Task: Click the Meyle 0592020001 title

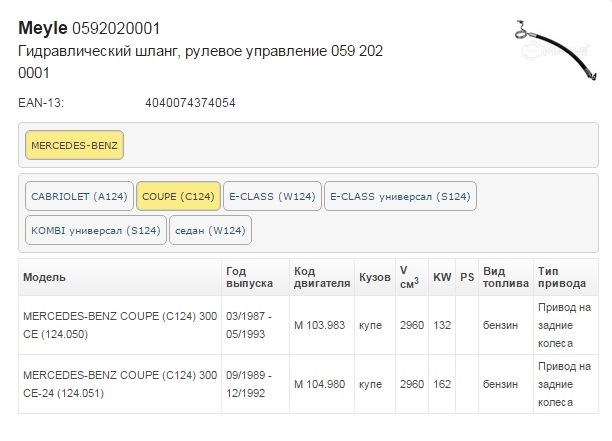Action: click(x=89, y=28)
